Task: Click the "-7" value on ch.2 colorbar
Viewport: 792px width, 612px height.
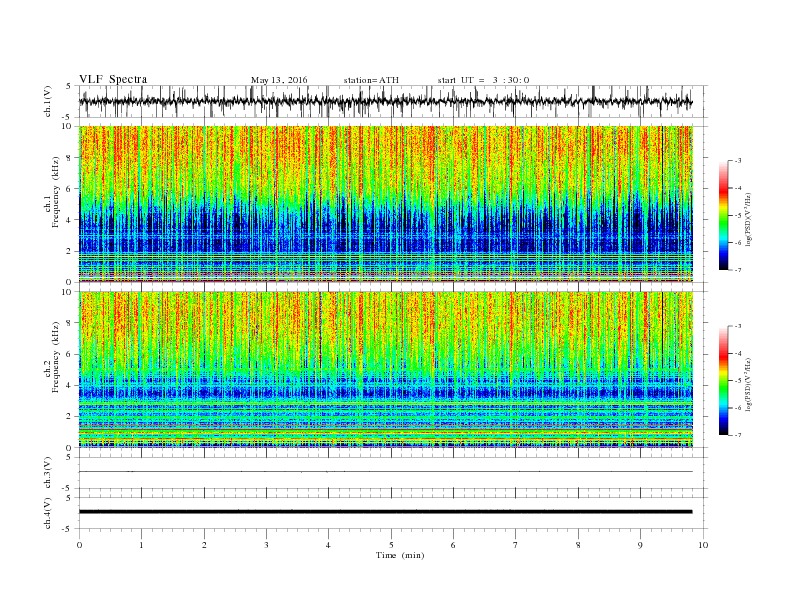Action: click(738, 435)
